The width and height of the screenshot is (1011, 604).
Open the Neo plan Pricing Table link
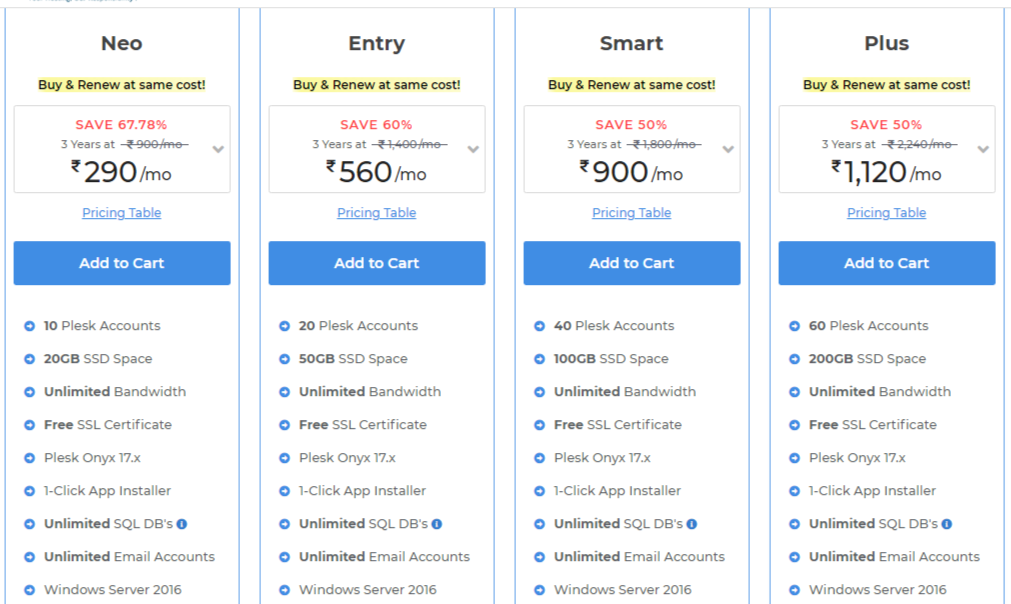click(x=122, y=213)
